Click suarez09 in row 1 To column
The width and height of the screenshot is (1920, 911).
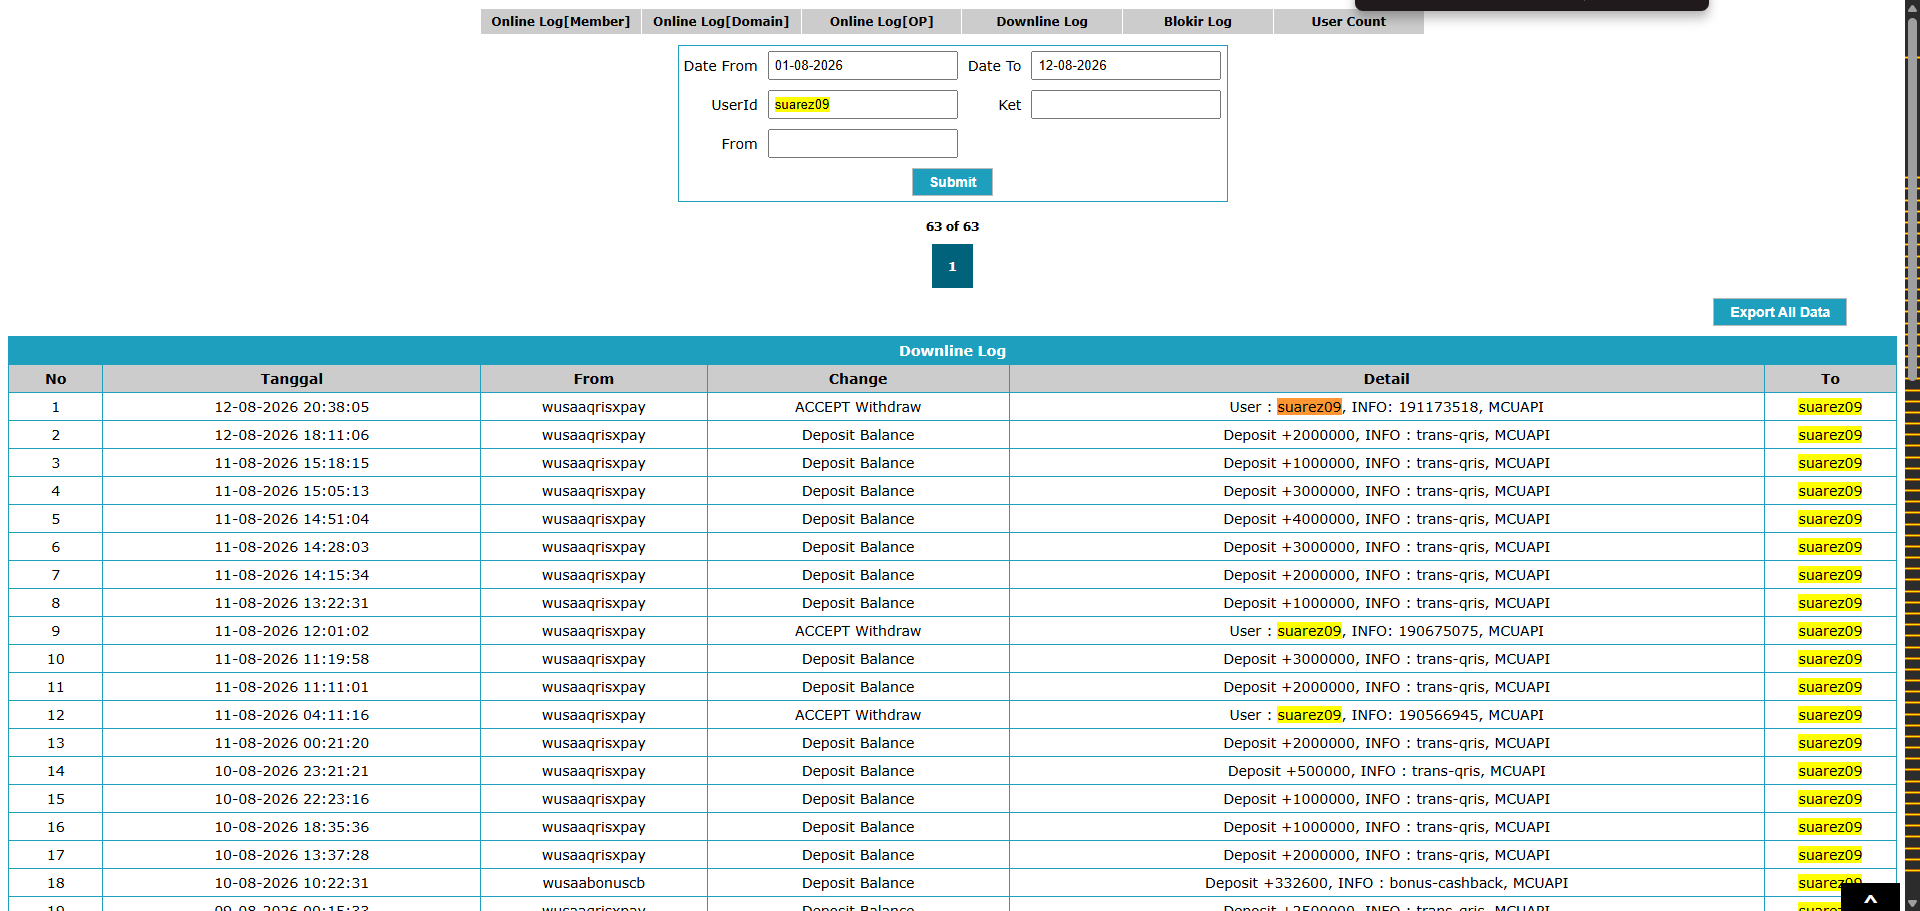pyautogui.click(x=1830, y=407)
